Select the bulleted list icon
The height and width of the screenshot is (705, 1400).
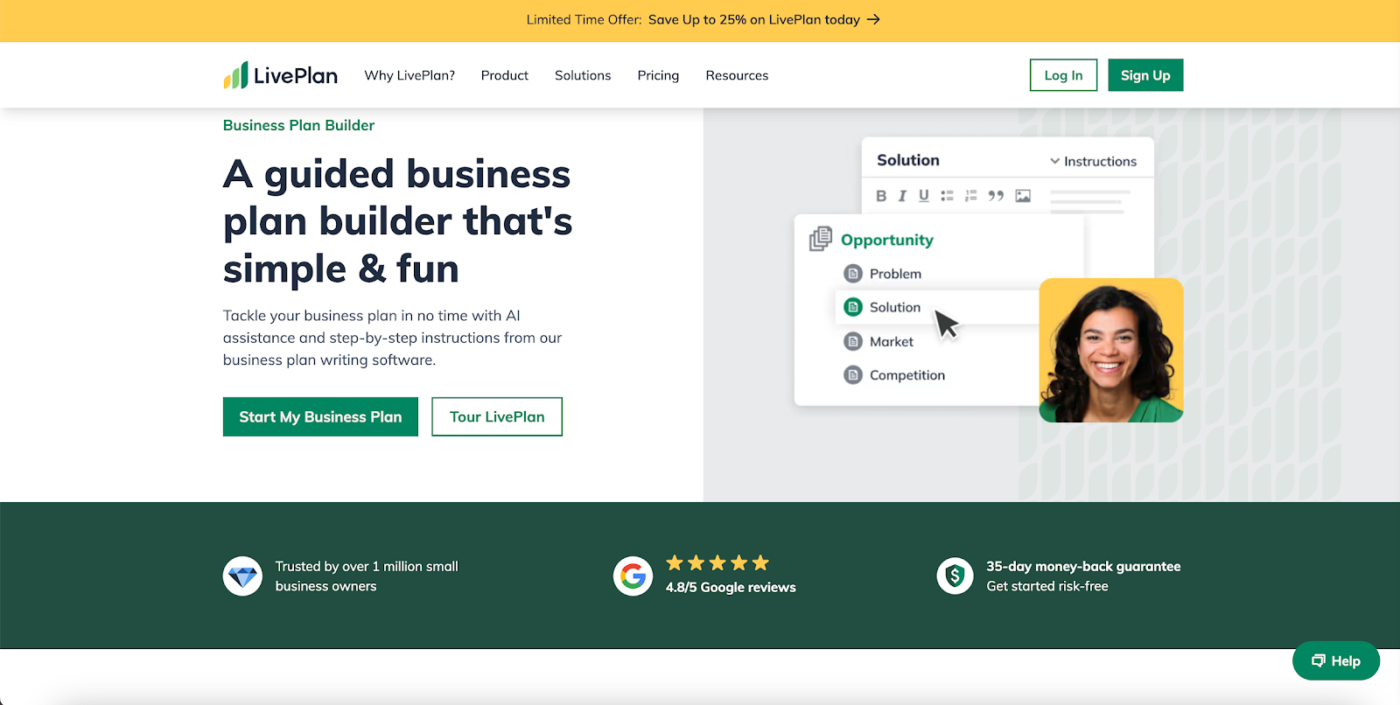[x=947, y=196]
